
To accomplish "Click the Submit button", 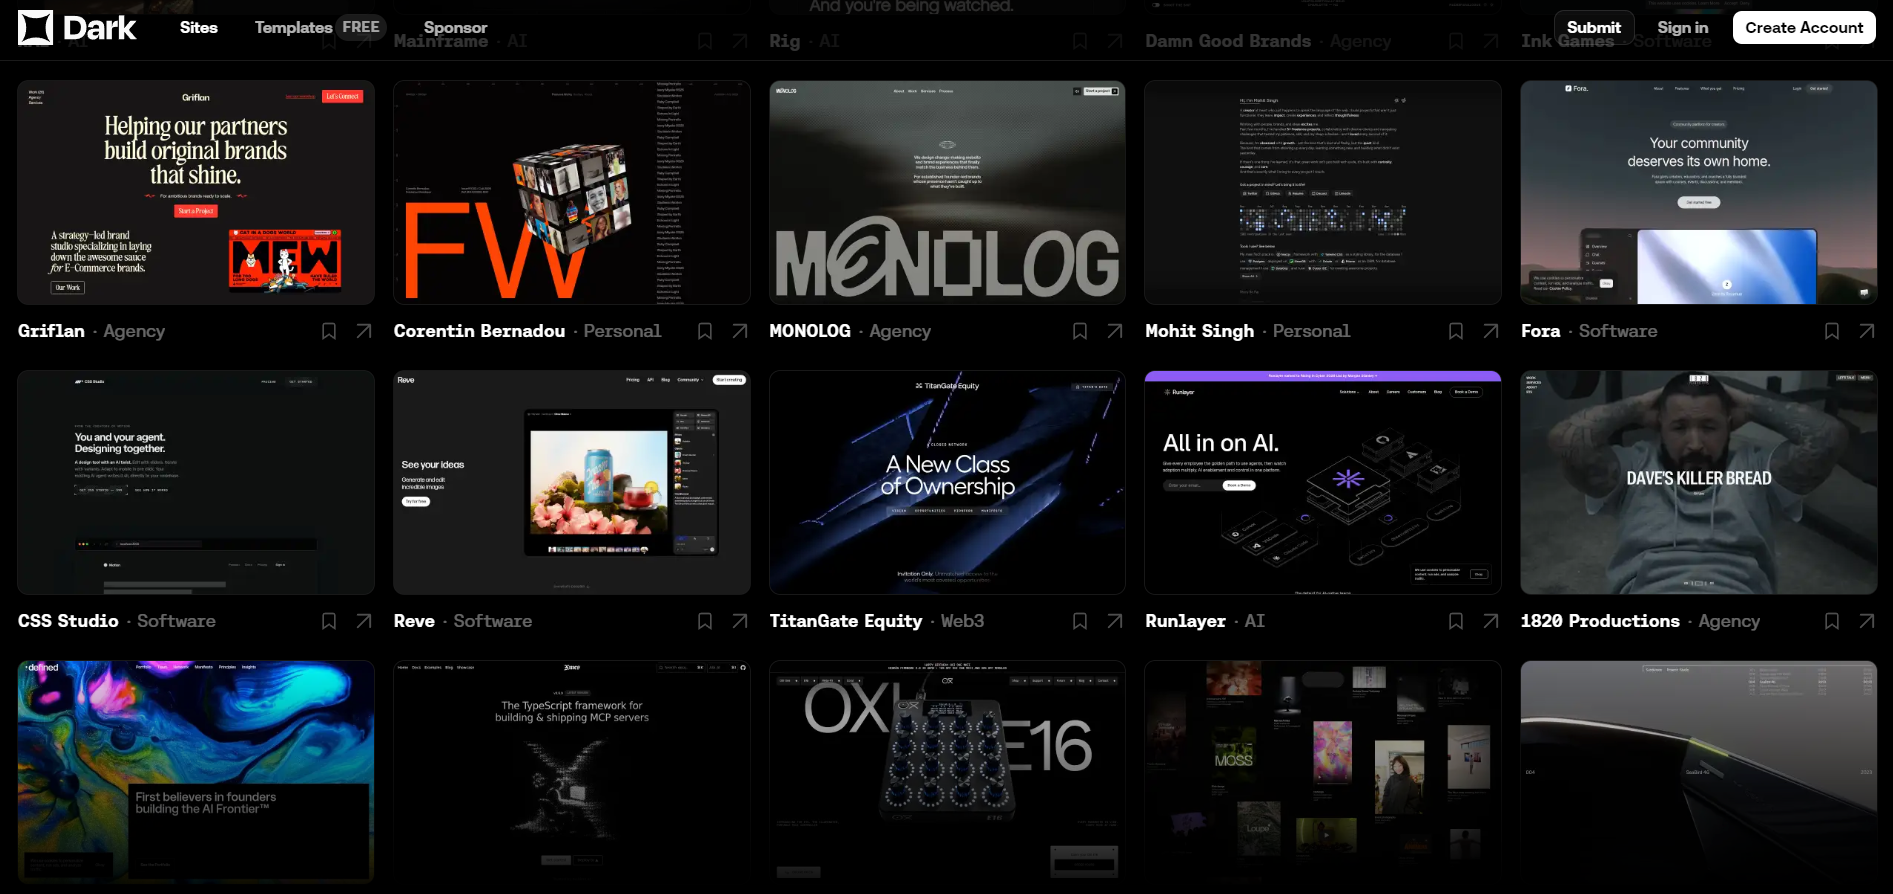I will [x=1594, y=28].
